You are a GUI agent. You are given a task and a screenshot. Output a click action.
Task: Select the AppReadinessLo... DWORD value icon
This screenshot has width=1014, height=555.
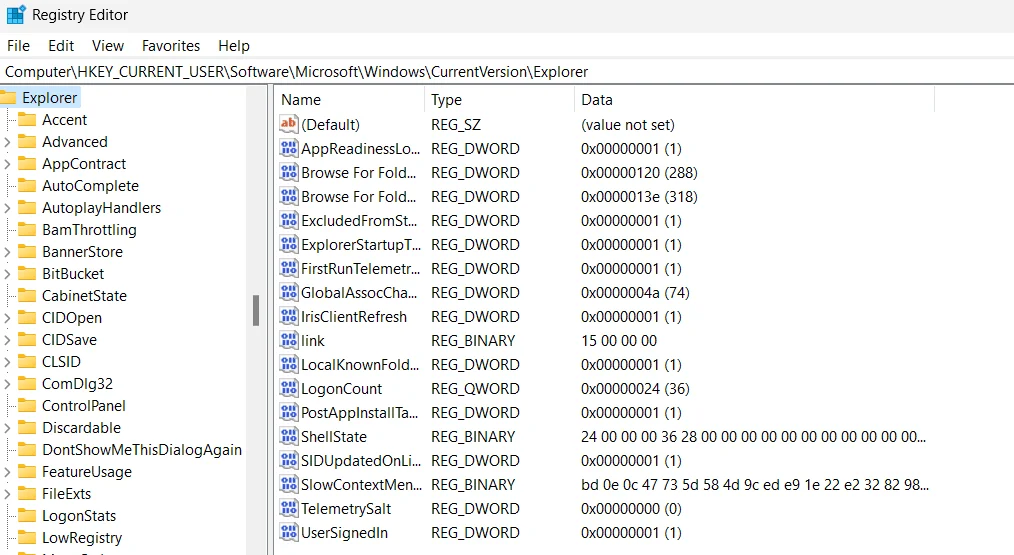pyautogui.click(x=288, y=148)
